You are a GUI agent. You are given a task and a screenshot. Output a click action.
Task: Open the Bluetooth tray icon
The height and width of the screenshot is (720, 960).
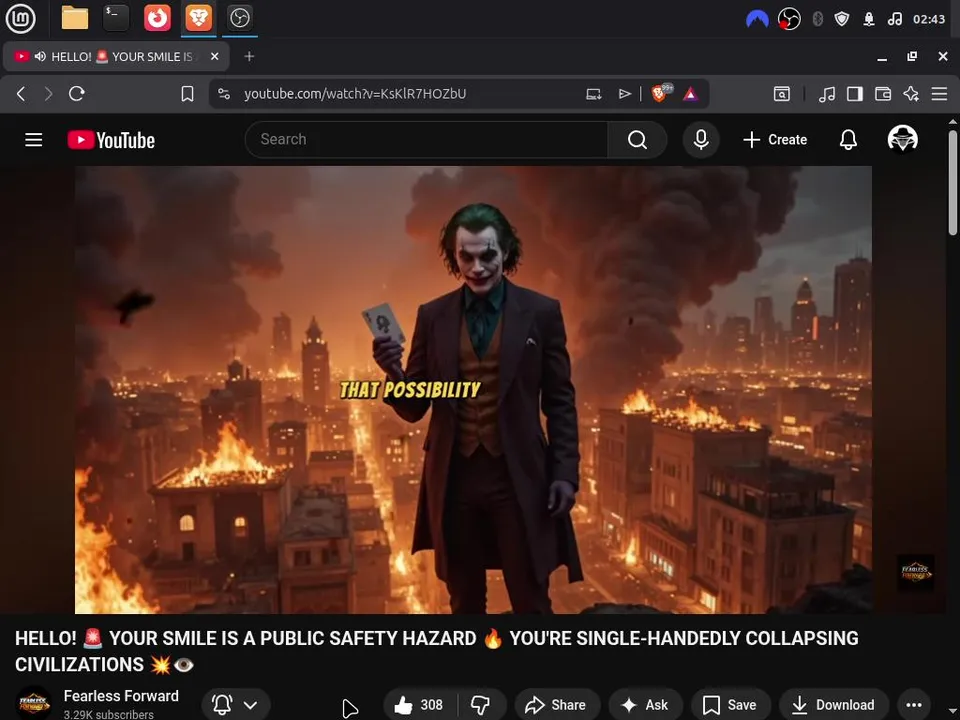(817, 20)
